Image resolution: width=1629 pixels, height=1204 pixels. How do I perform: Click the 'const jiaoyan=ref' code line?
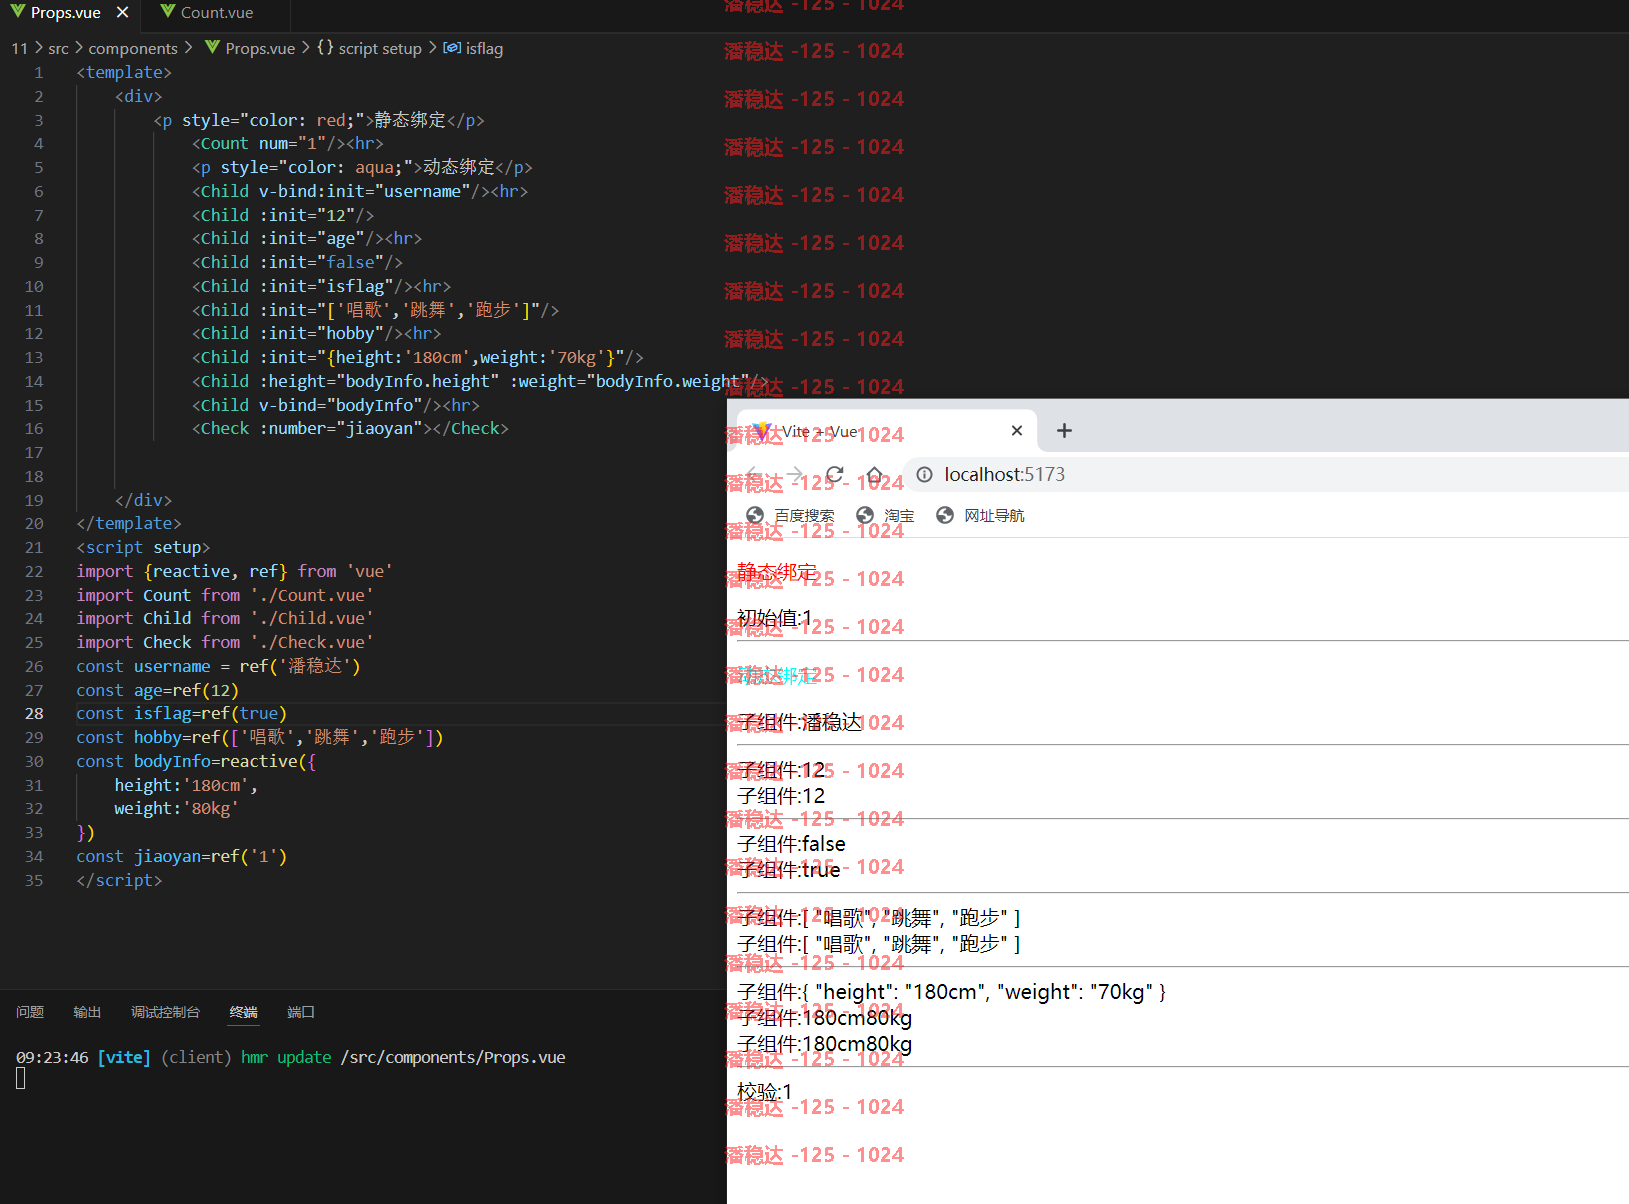click(x=181, y=857)
